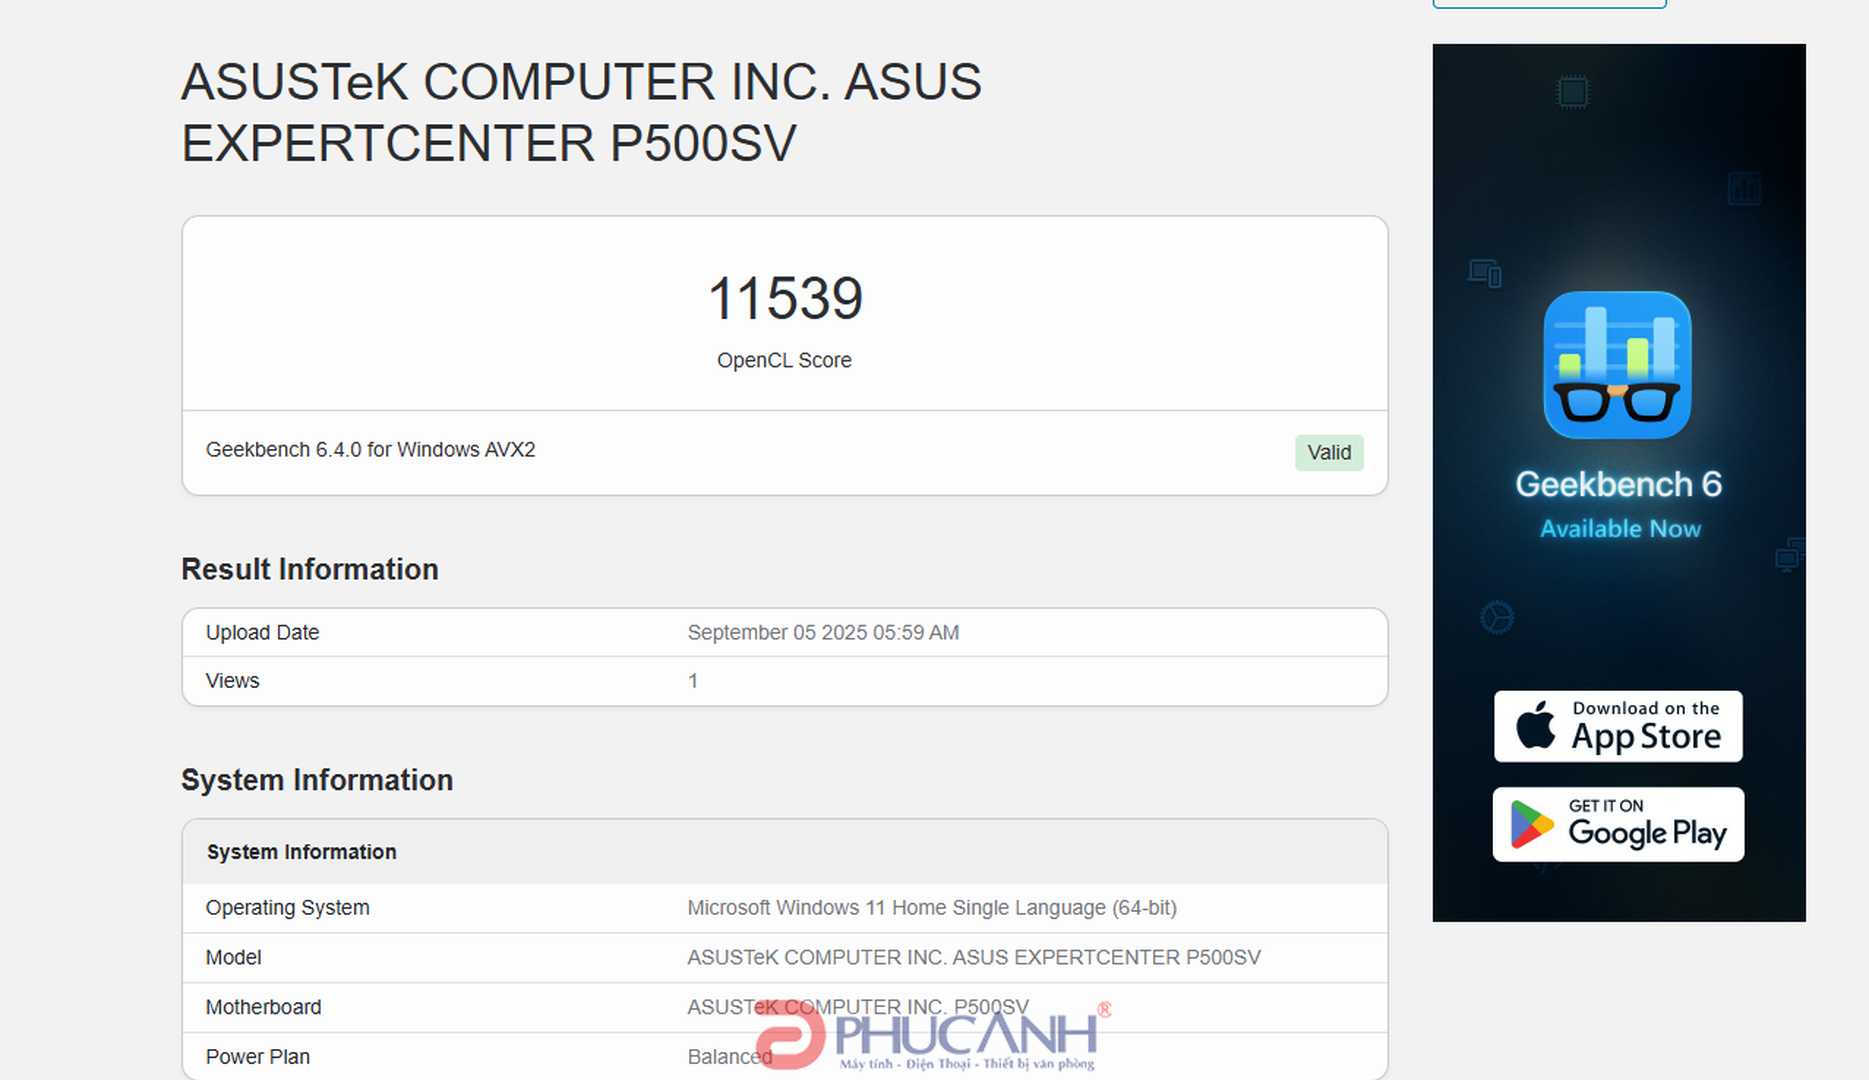The height and width of the screenshot is (1080, 1869).
Task: Click the Apple logo on the App Store badge
Action: (x=1535, y=726)
